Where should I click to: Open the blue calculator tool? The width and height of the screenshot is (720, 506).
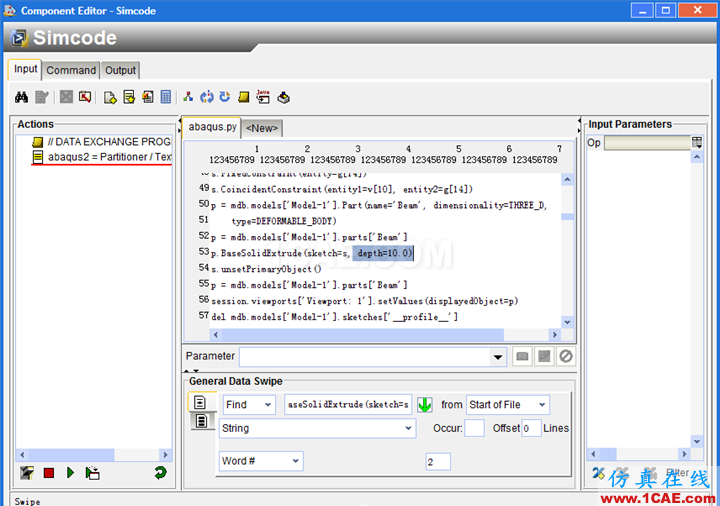[x=166, y=97]
